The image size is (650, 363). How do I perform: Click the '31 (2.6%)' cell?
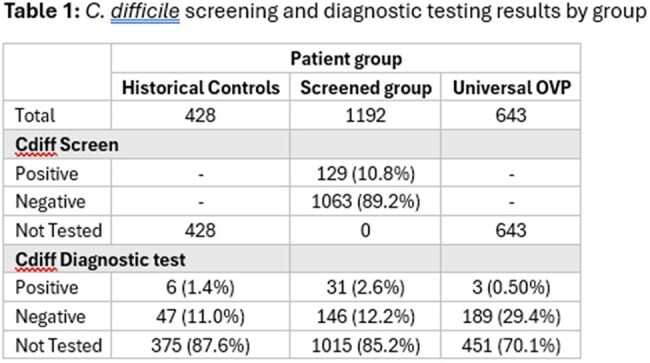click(366, 287)
